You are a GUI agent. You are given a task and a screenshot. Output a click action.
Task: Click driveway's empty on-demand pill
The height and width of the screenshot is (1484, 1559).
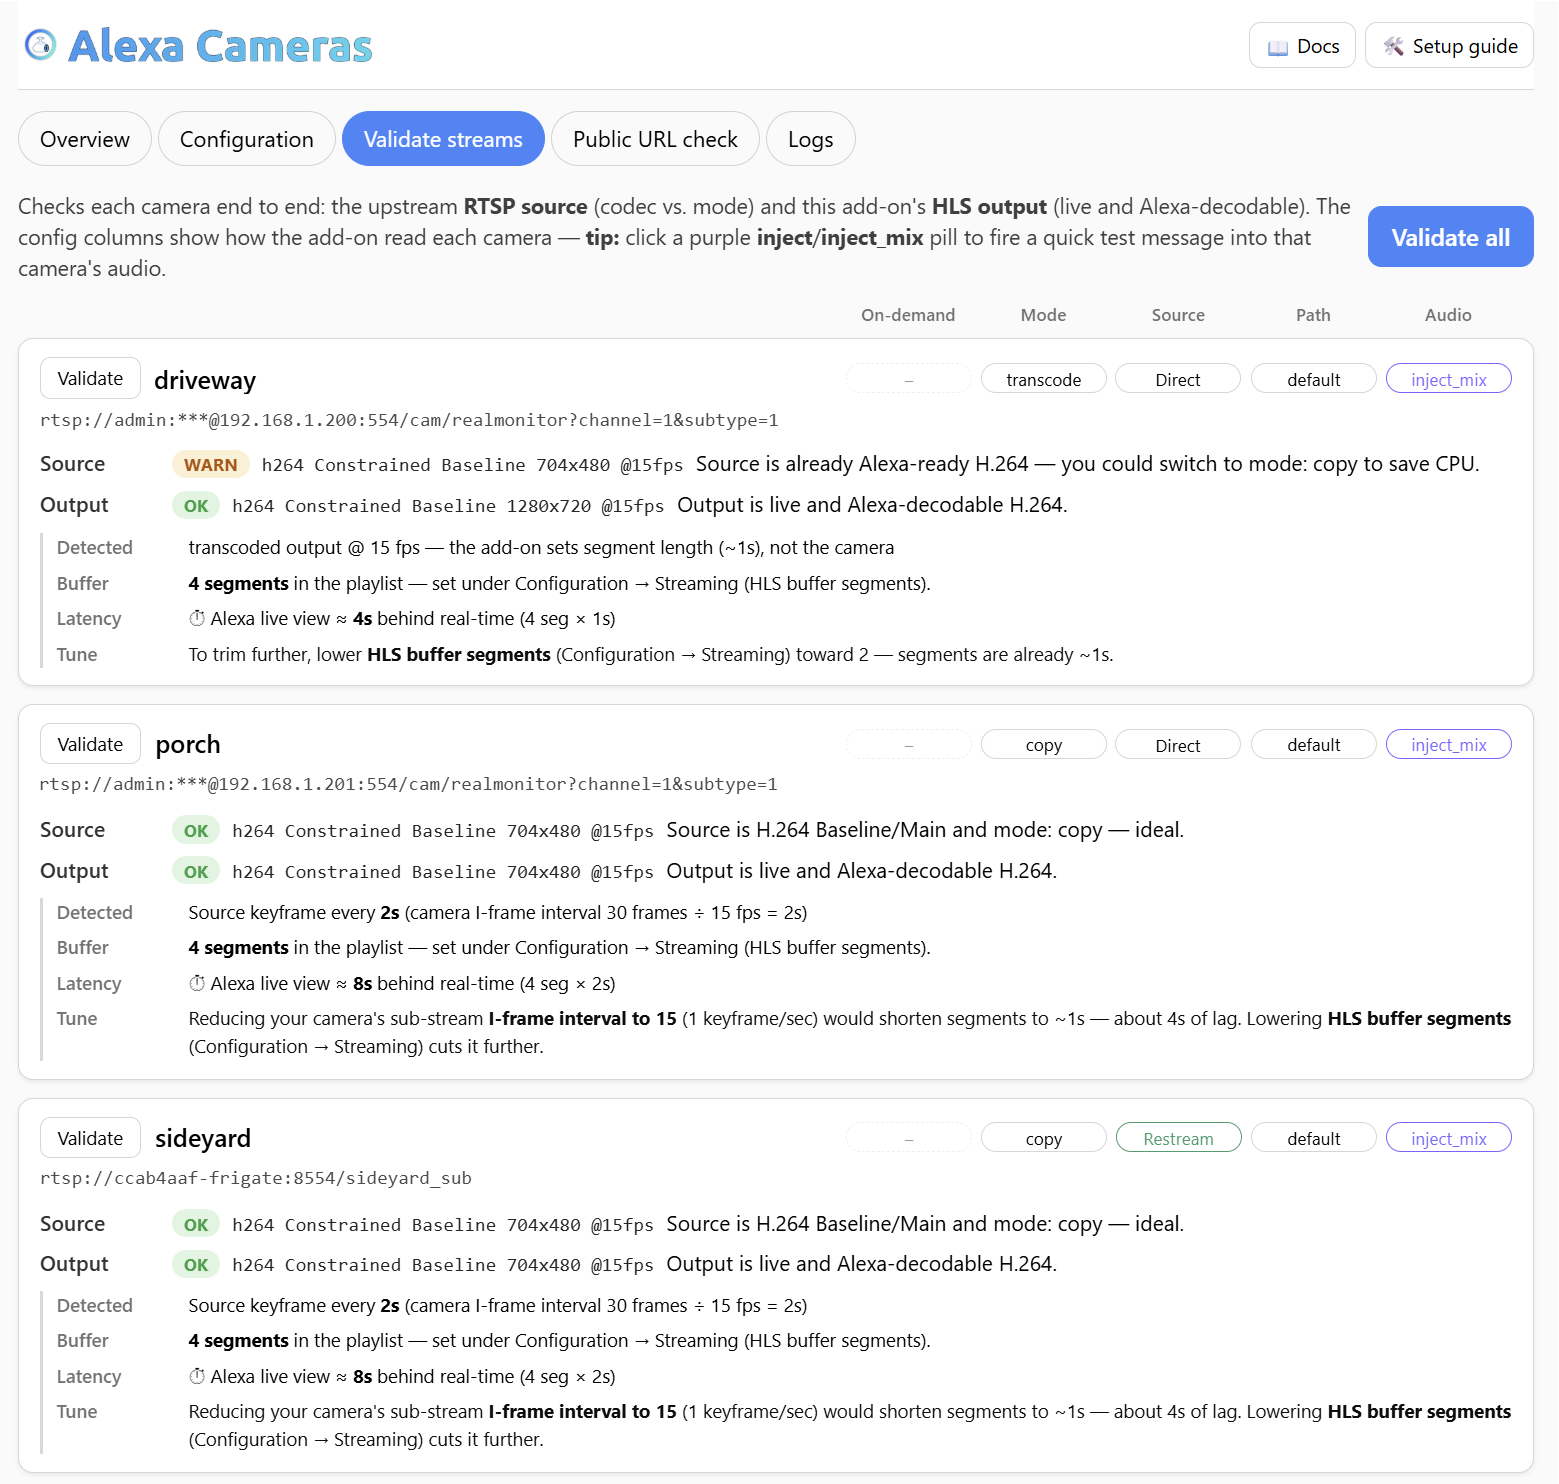(908, 379)
